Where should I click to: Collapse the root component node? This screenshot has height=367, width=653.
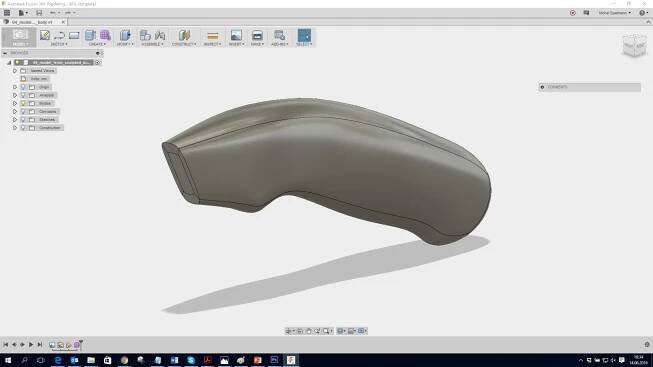tap(9, 62)
